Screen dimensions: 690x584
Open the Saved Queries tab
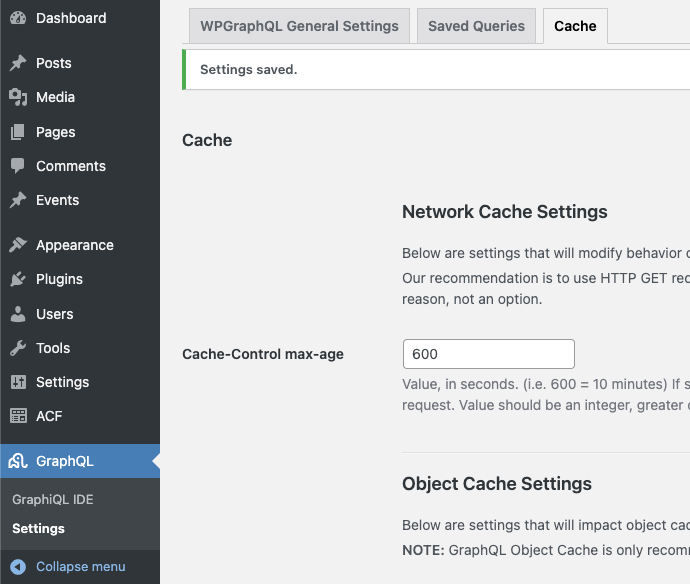coord(476,26)
